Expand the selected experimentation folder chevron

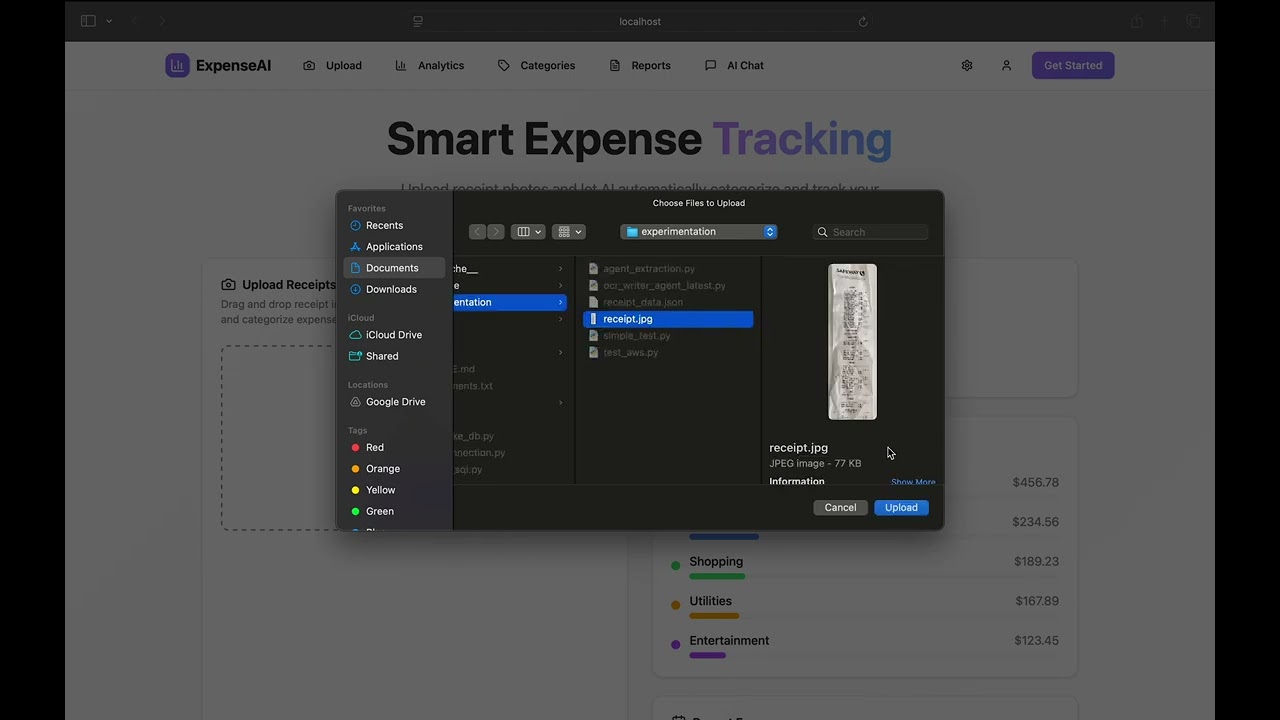[x=560, y=302]
